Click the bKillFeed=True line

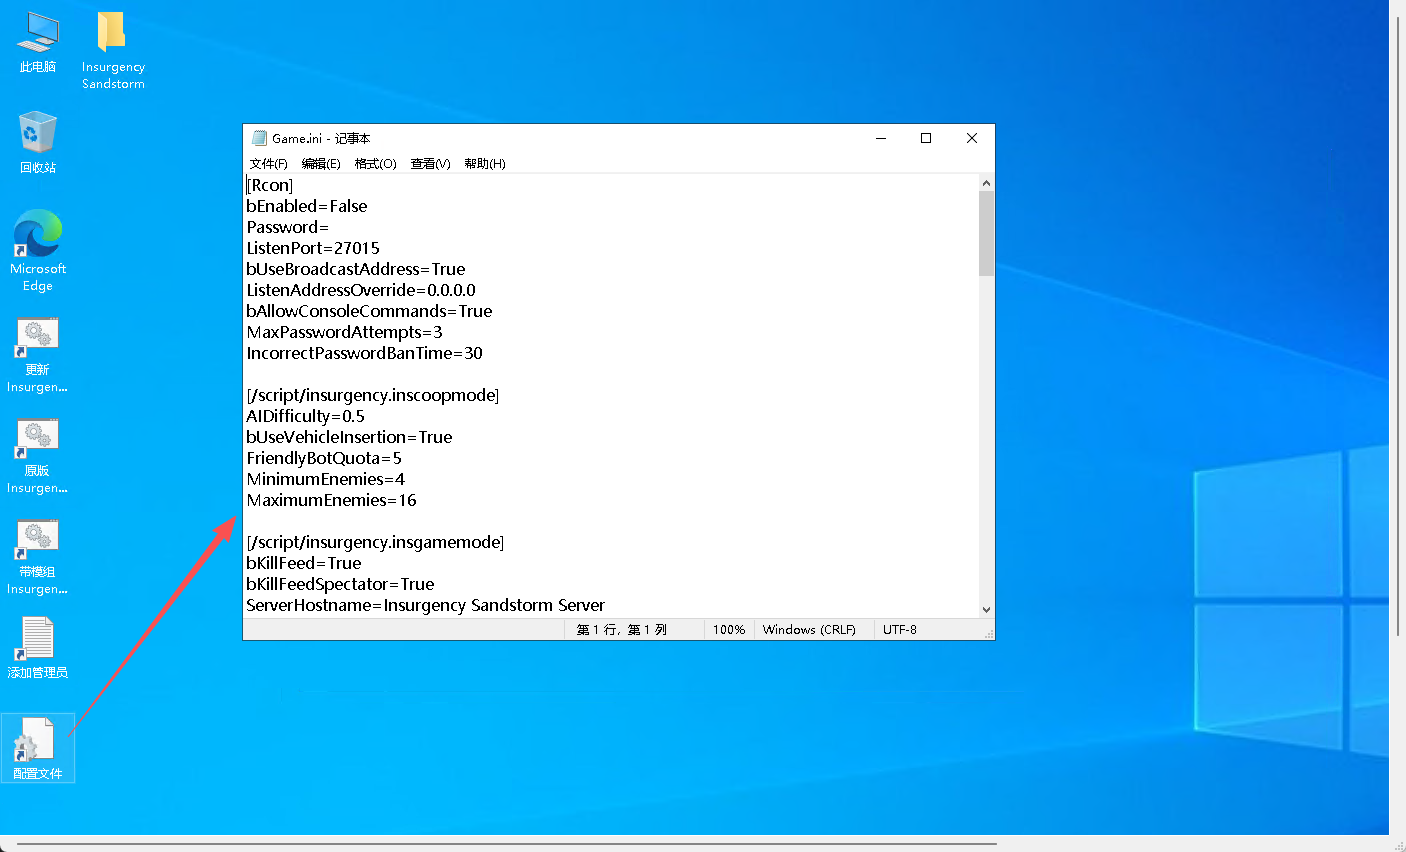pyautogui.click(x=304, y=563)
